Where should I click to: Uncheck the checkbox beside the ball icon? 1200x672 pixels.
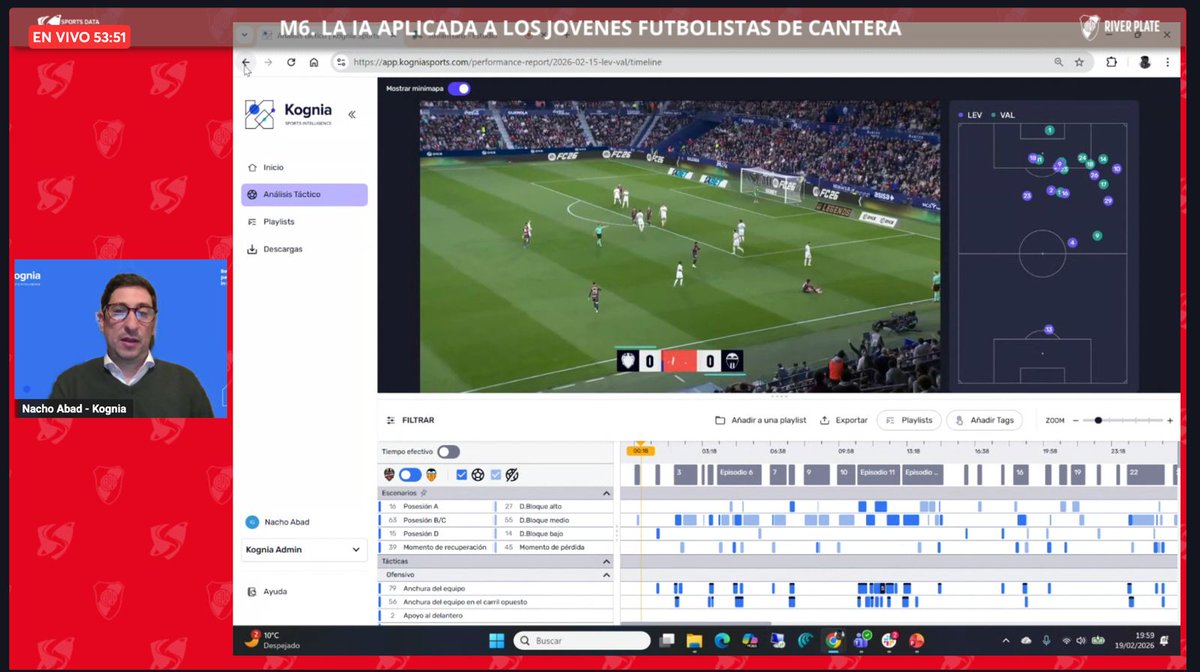(461, 474)
